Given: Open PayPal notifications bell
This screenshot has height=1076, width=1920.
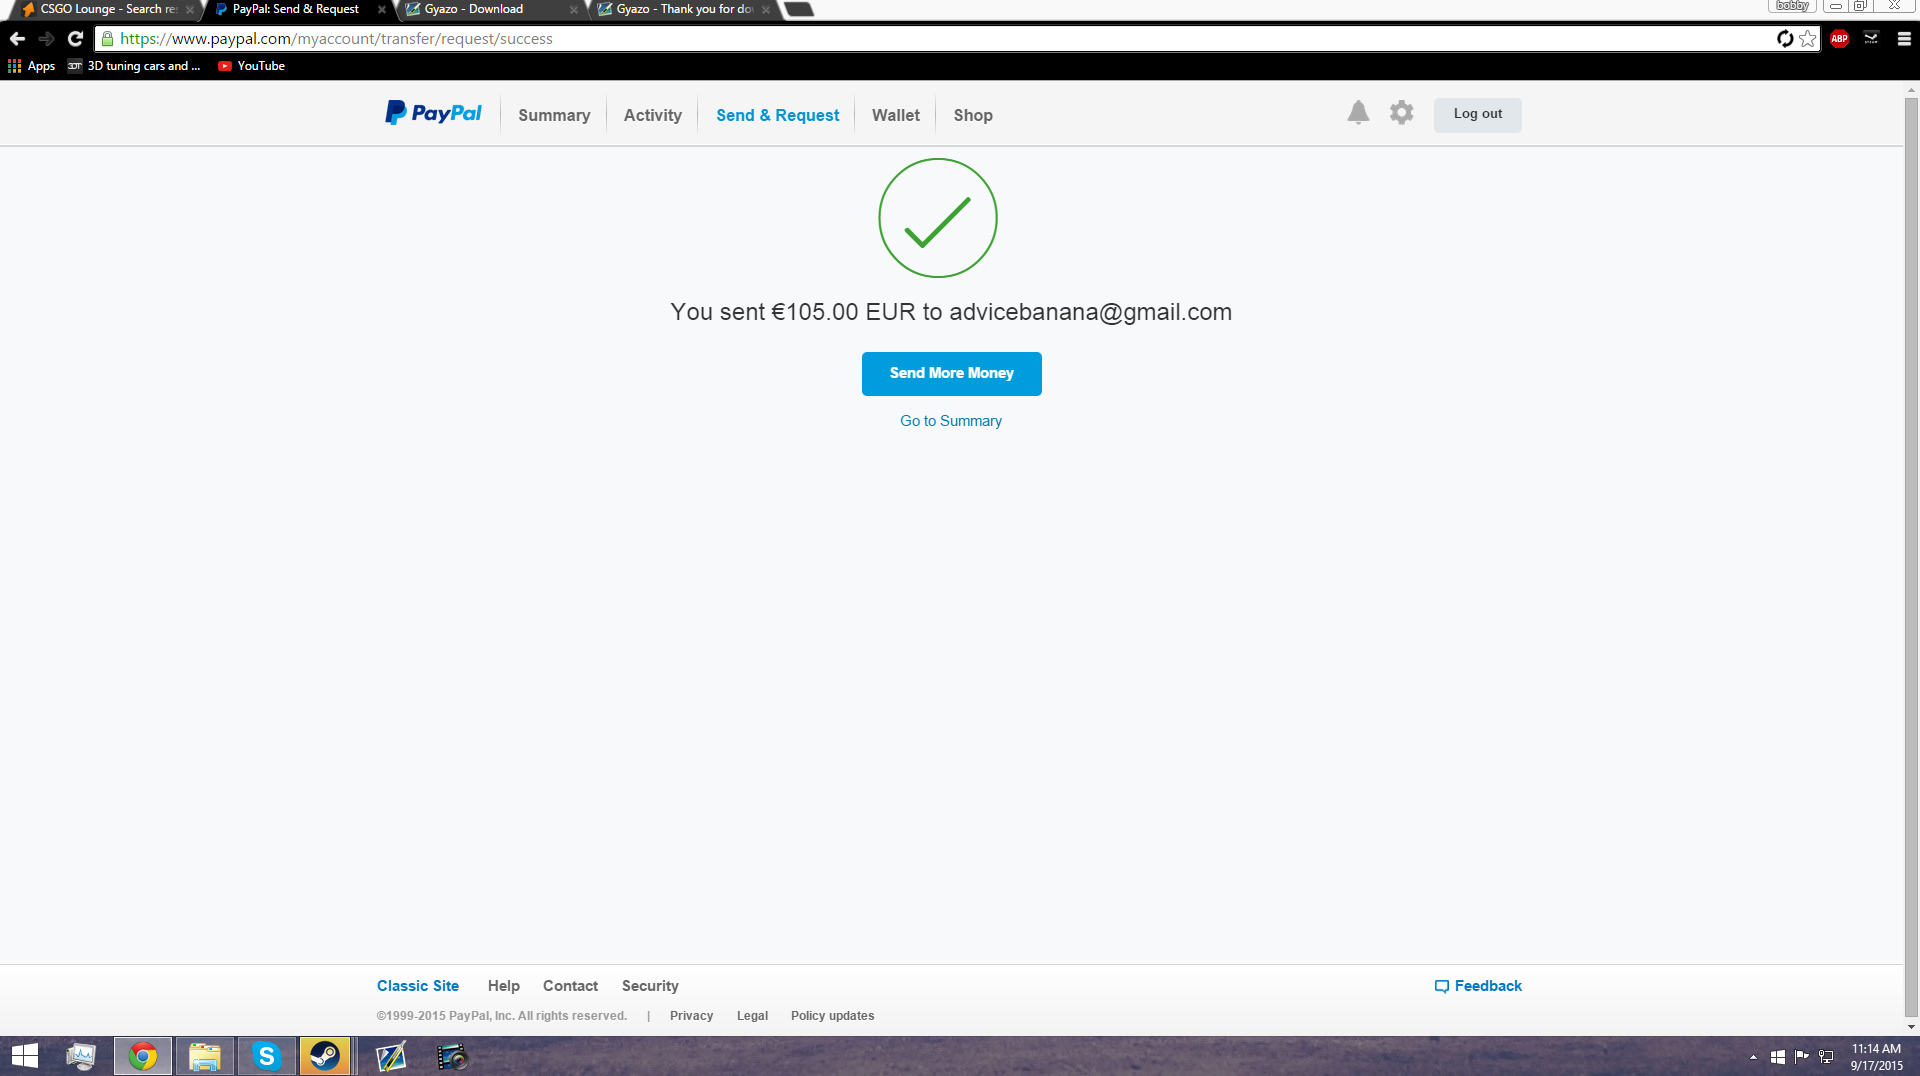Looking at the screenshot, I should point(1357,113).
